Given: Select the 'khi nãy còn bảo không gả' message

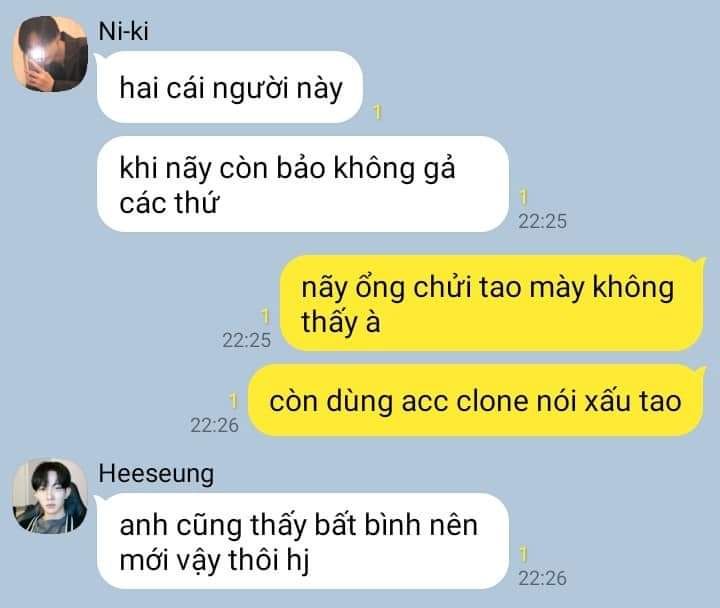Looking at the screenshot, I should tap(303, 184).
